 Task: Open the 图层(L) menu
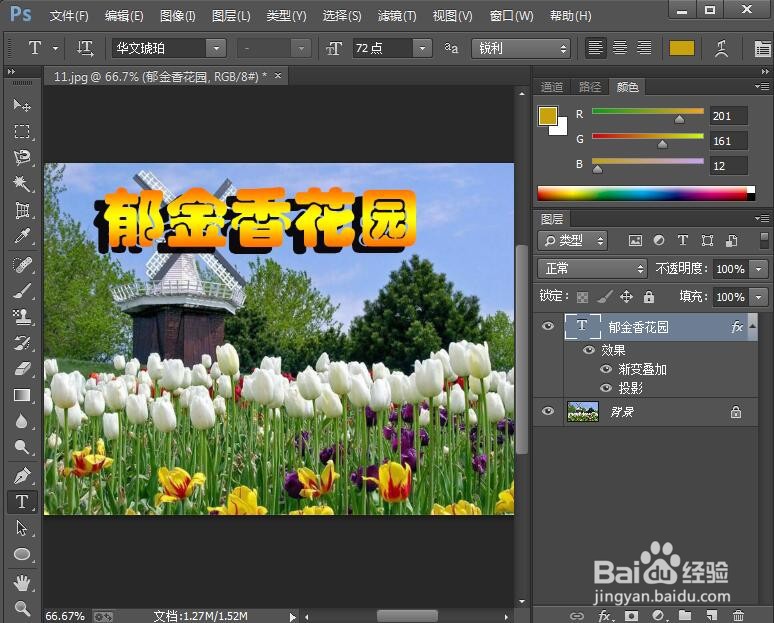tap(231, 16)
